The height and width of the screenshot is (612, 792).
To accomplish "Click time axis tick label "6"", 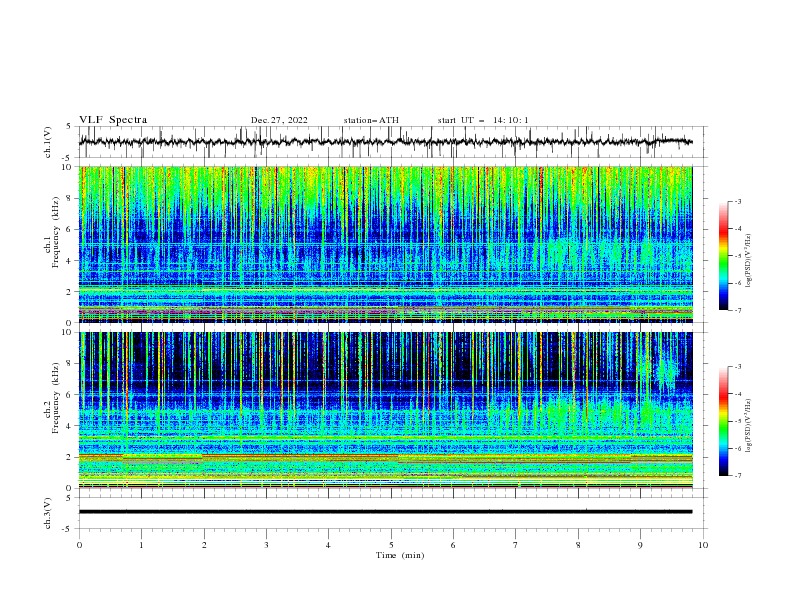I will 453,545.
